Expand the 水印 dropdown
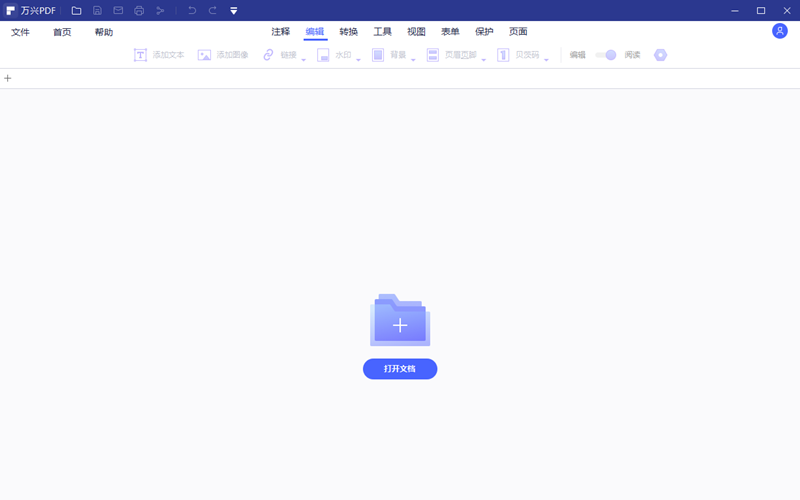The height and width of the screenshot is (500, 800). tap(357, 59)
